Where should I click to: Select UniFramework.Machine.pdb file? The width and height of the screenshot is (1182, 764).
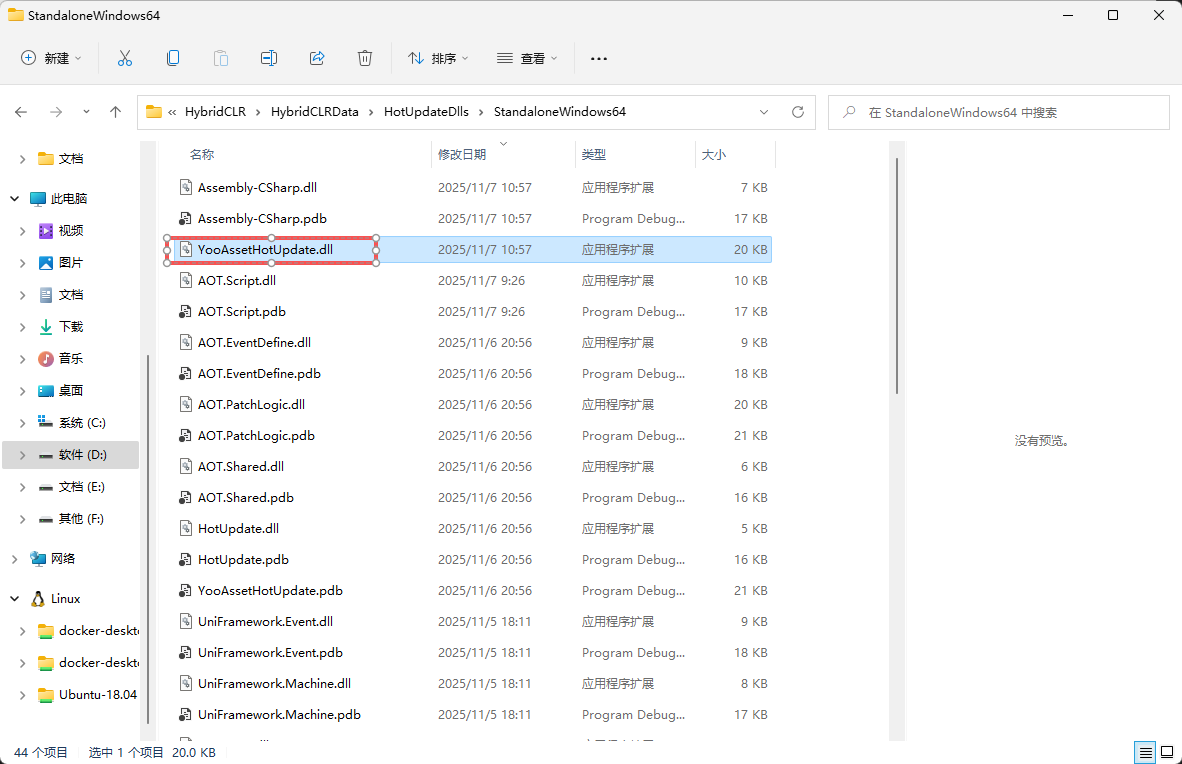click(x=279, y=714)
